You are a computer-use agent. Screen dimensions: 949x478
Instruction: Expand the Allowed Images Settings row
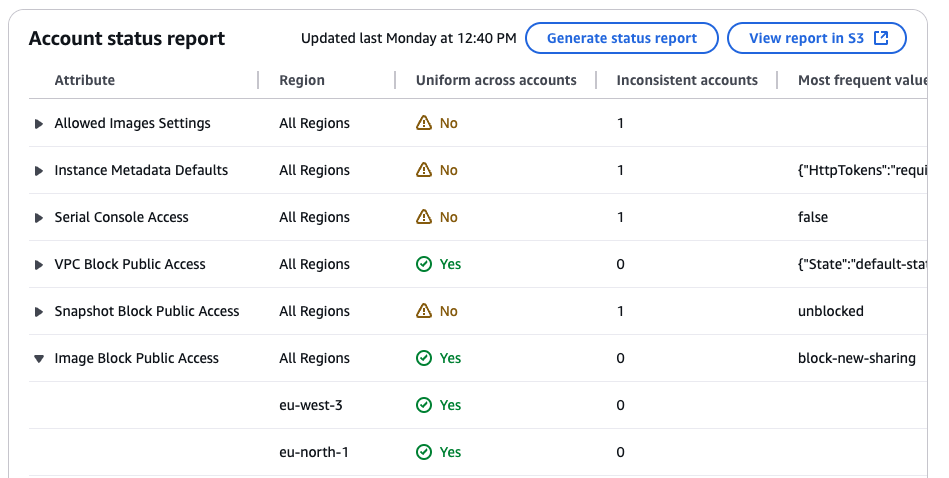[x=39, y=124]
